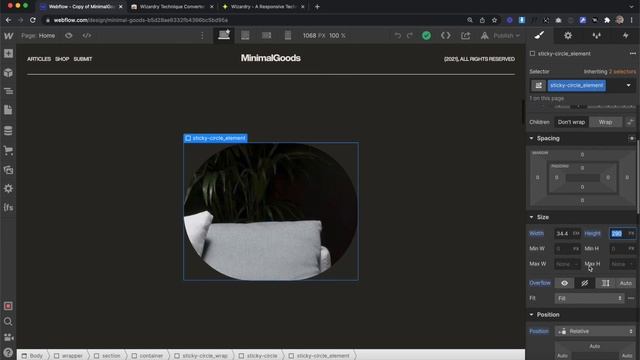Select the Mobile portrait breakpoint

[x=288, y=36]
